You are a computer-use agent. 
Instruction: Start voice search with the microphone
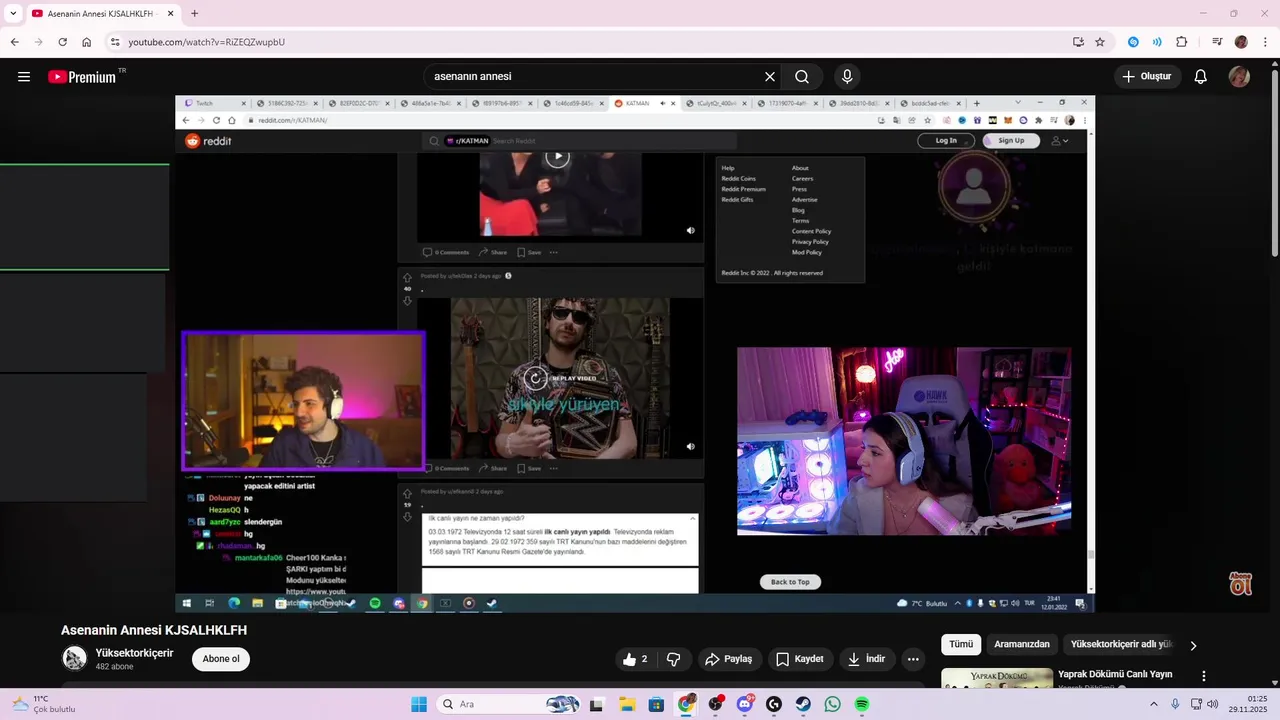coord(847,77)
